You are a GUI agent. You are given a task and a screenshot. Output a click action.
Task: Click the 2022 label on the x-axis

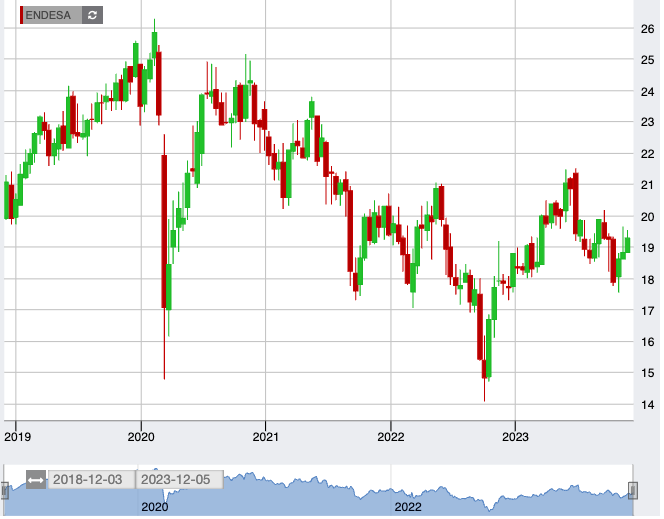[x=391, y=437]
